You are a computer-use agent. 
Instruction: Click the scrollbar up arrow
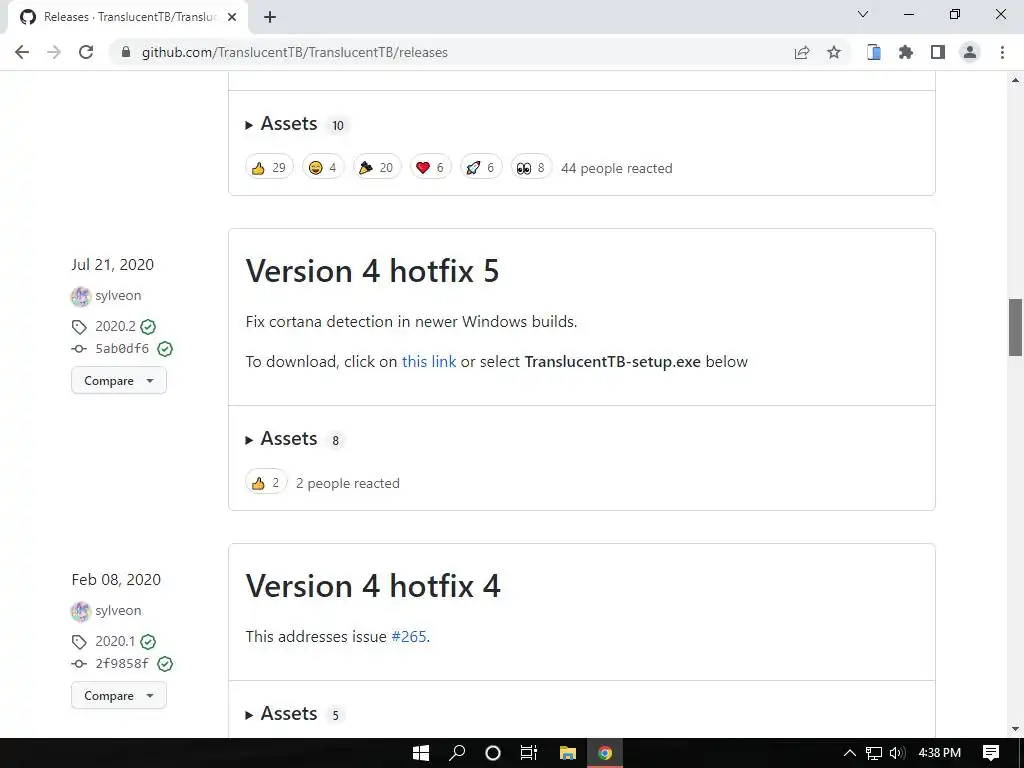click(1015, 80)
